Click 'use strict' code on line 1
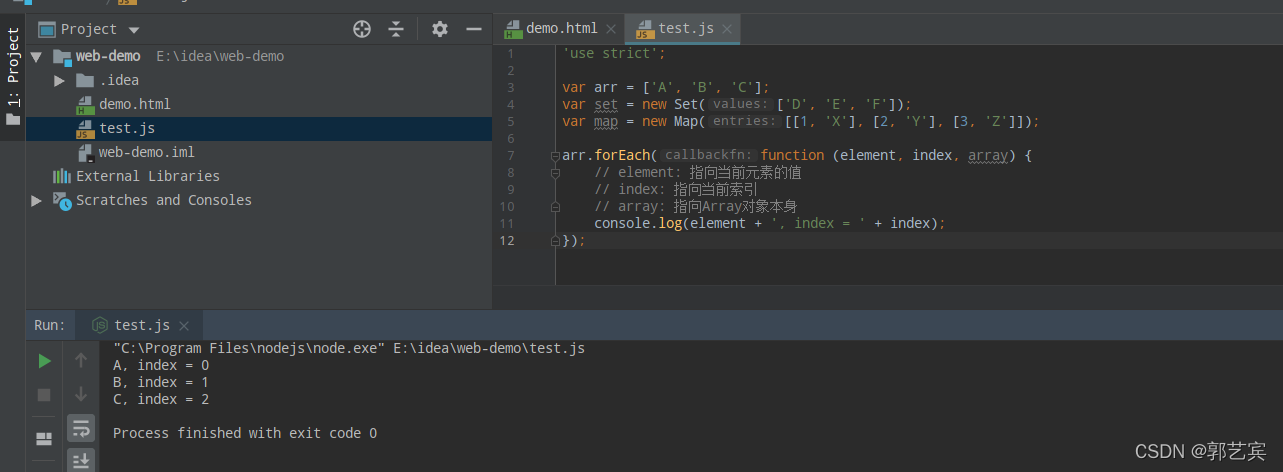Image resolution: width=1283 pixels, height=472 pixels. click(x=613, y=54)
